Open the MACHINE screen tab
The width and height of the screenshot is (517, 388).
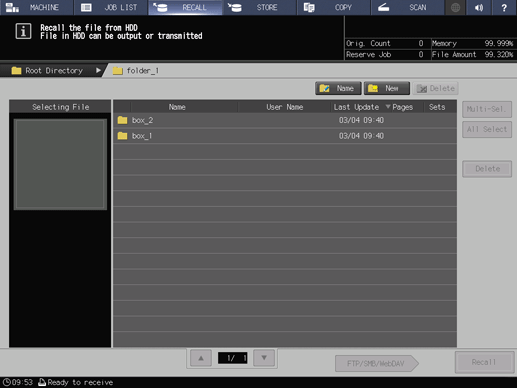37,7
